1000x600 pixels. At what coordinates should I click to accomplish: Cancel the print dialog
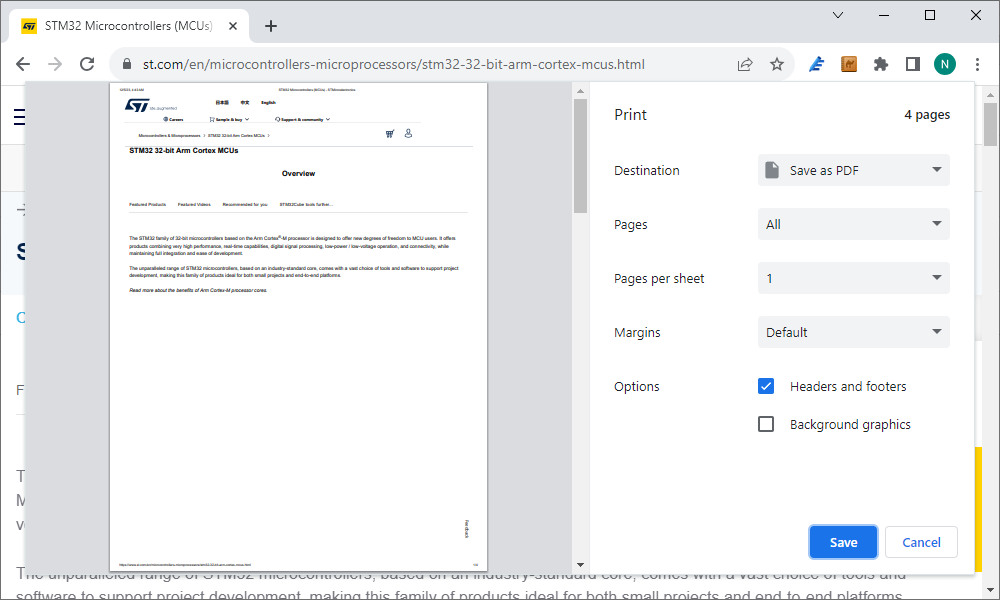[921, 541]
